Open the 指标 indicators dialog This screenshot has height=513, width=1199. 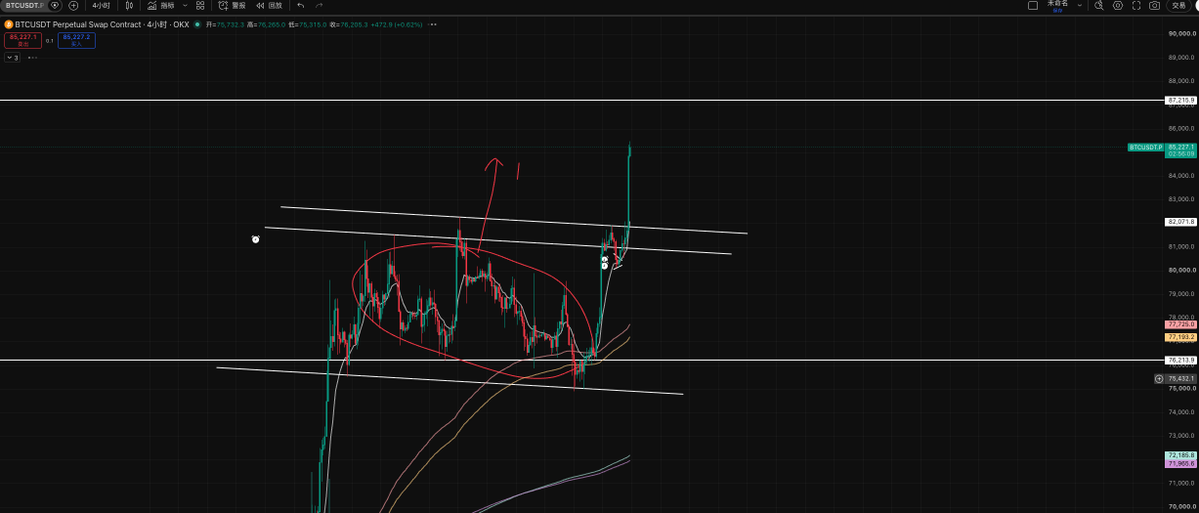(x=161, y=5)
